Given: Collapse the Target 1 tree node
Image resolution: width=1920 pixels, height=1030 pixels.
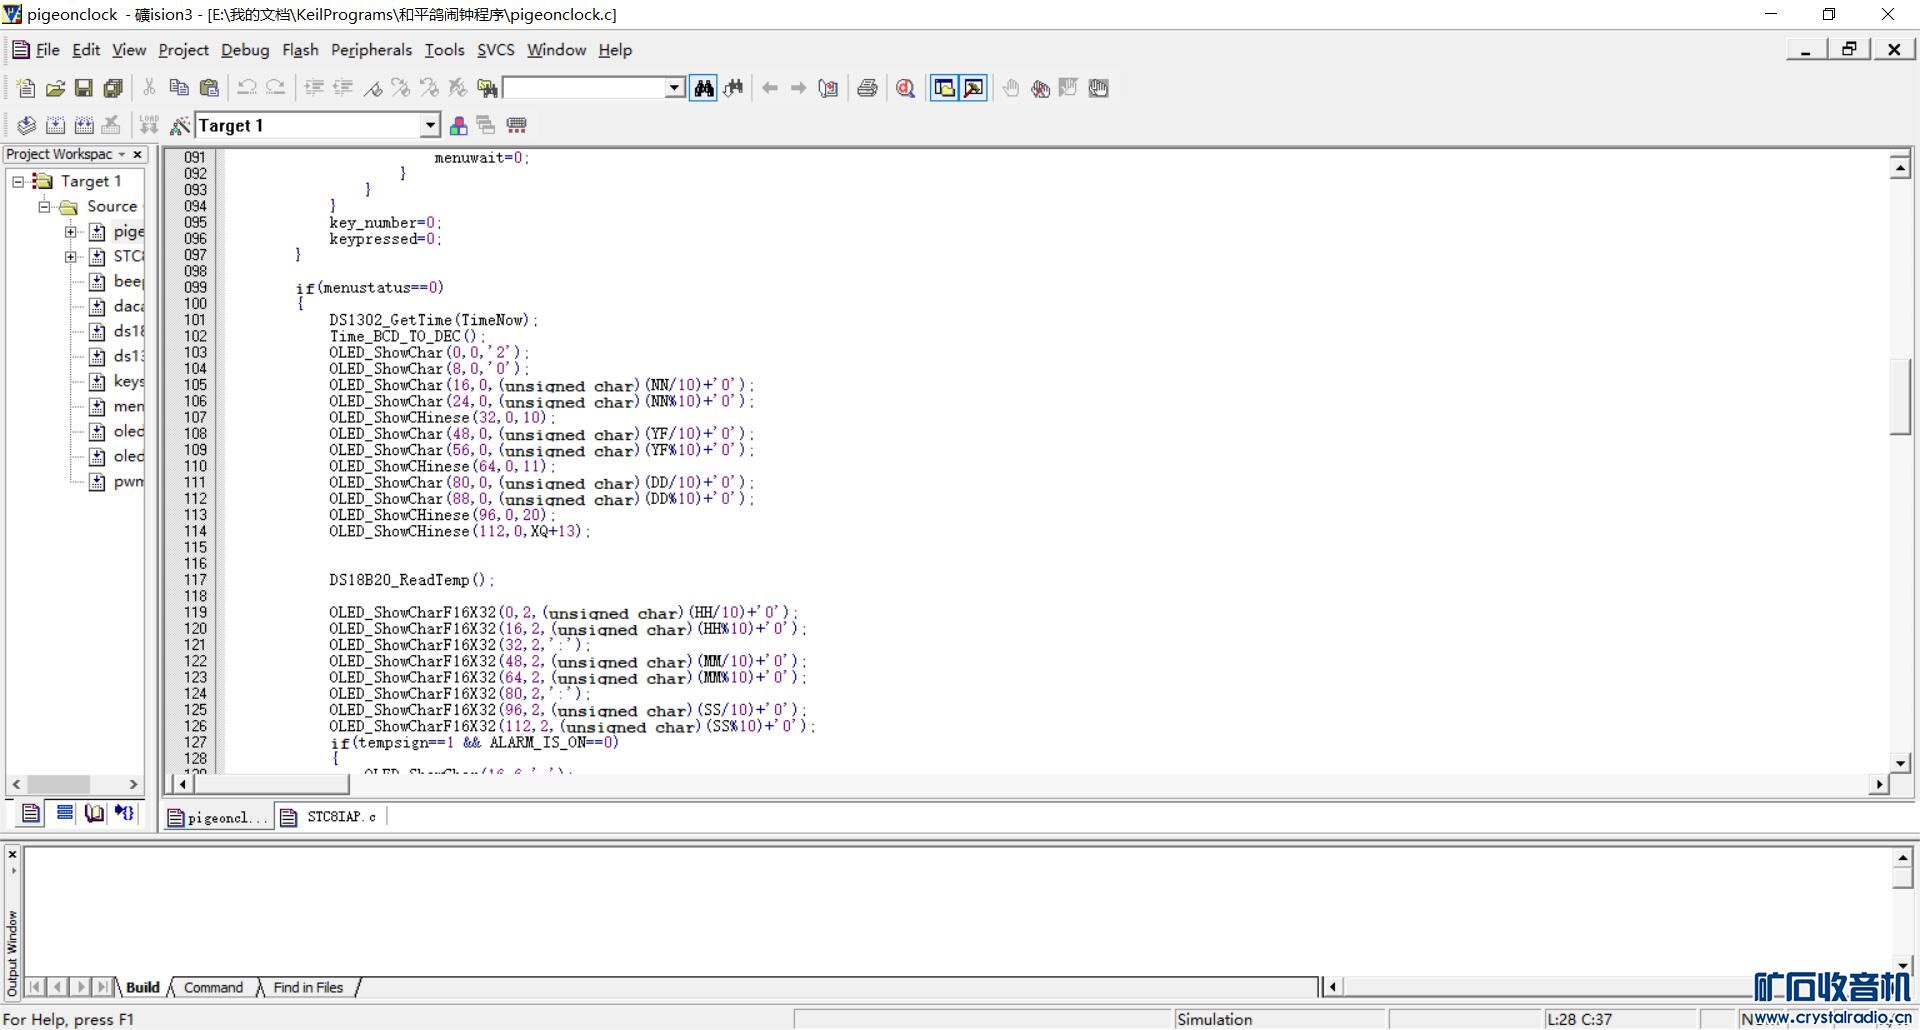Looking at the screenshot, I should (18, 181).
